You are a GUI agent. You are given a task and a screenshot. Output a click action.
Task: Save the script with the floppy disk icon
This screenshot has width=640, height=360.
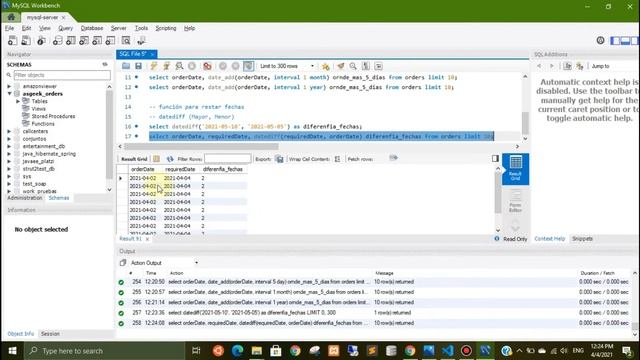tap(138, 66)
